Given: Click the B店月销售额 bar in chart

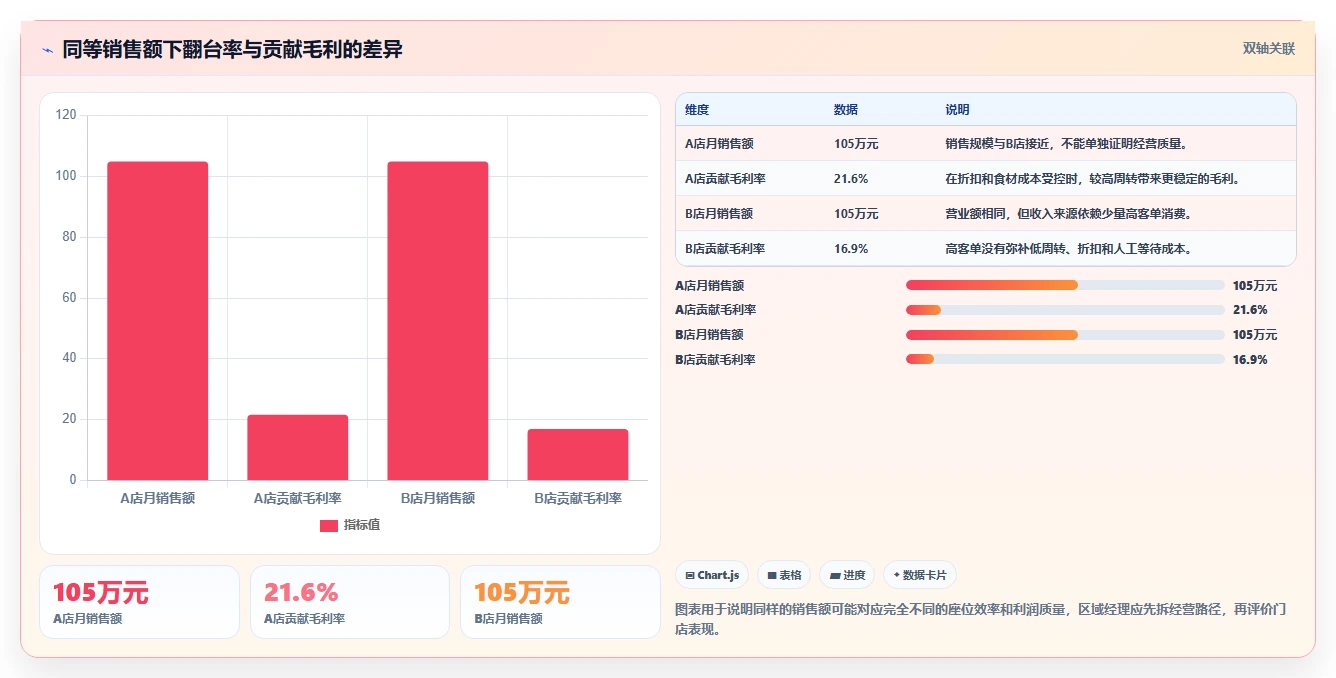Looking at the screenshot, I should 438,321.
